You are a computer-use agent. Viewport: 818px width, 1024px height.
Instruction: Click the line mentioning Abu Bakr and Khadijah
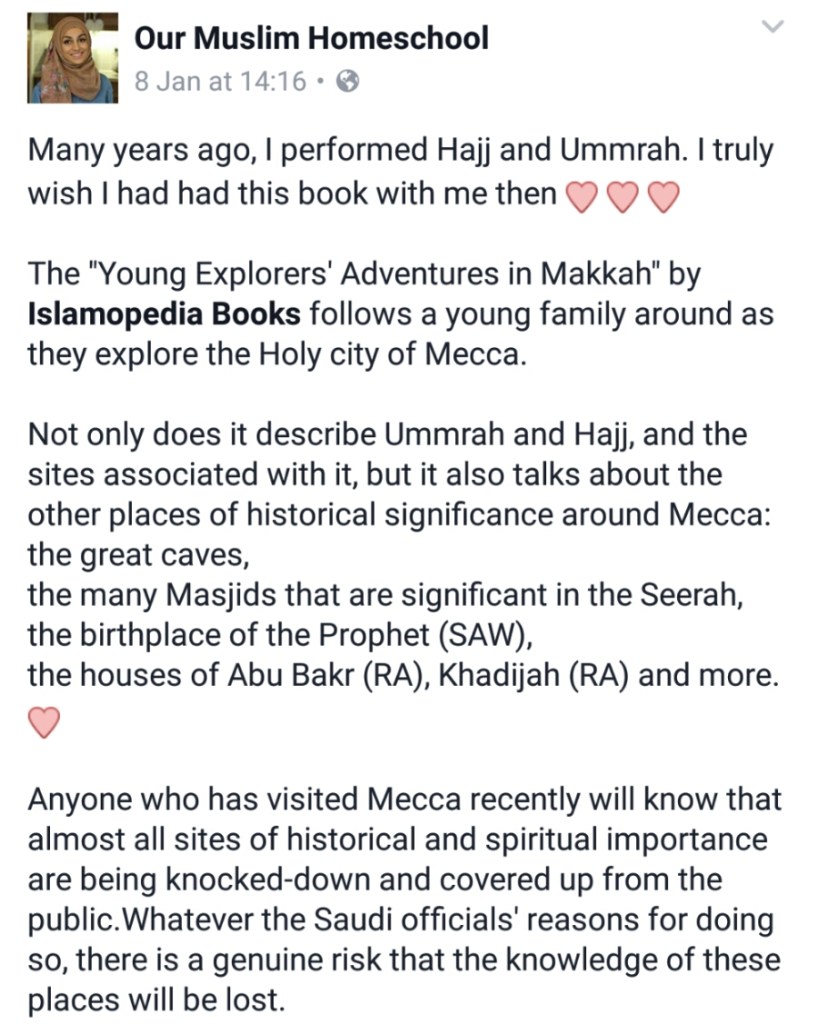point(402,675)
